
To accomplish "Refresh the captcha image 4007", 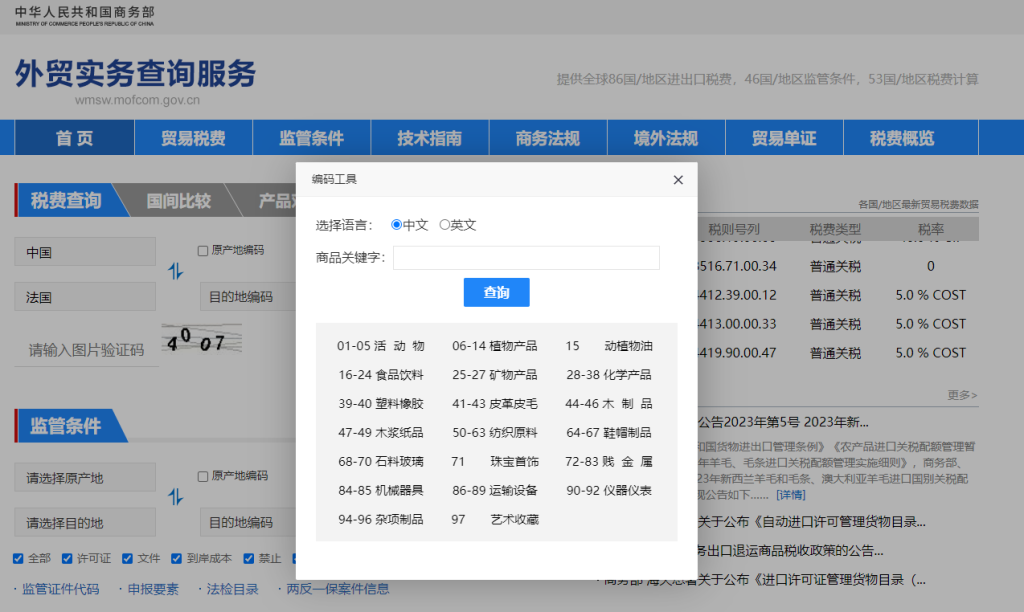I will coord(202,339).
